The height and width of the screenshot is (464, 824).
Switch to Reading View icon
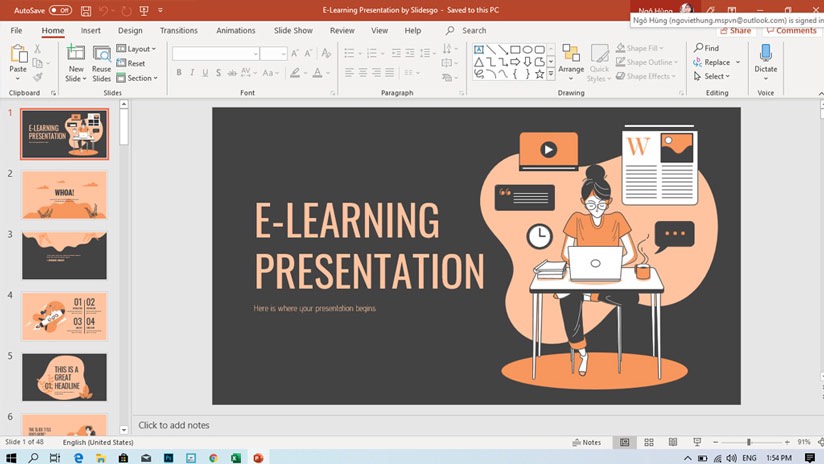(673, 442)
